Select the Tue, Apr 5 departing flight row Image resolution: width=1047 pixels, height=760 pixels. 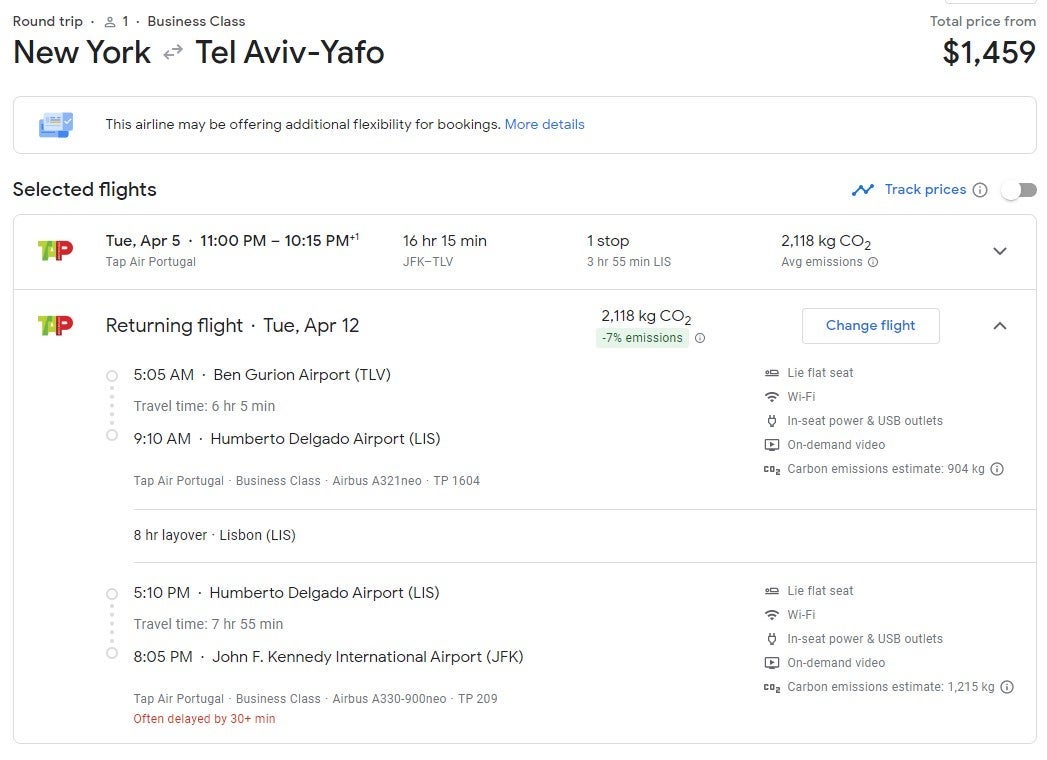(400, 250)
